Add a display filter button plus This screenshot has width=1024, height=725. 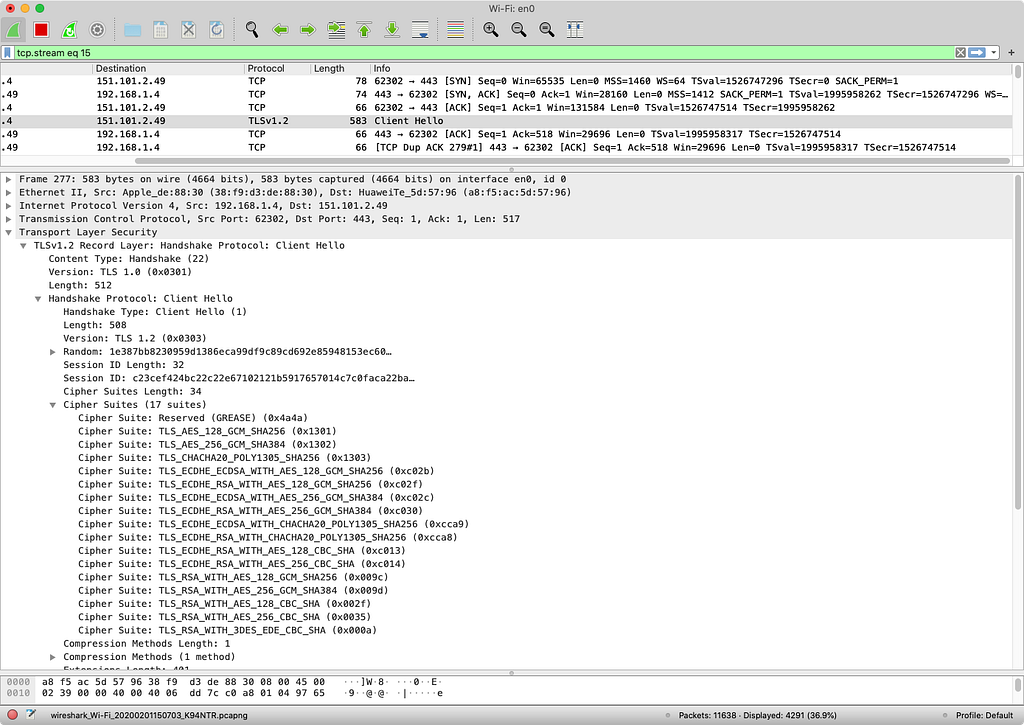pos(1011,52)
